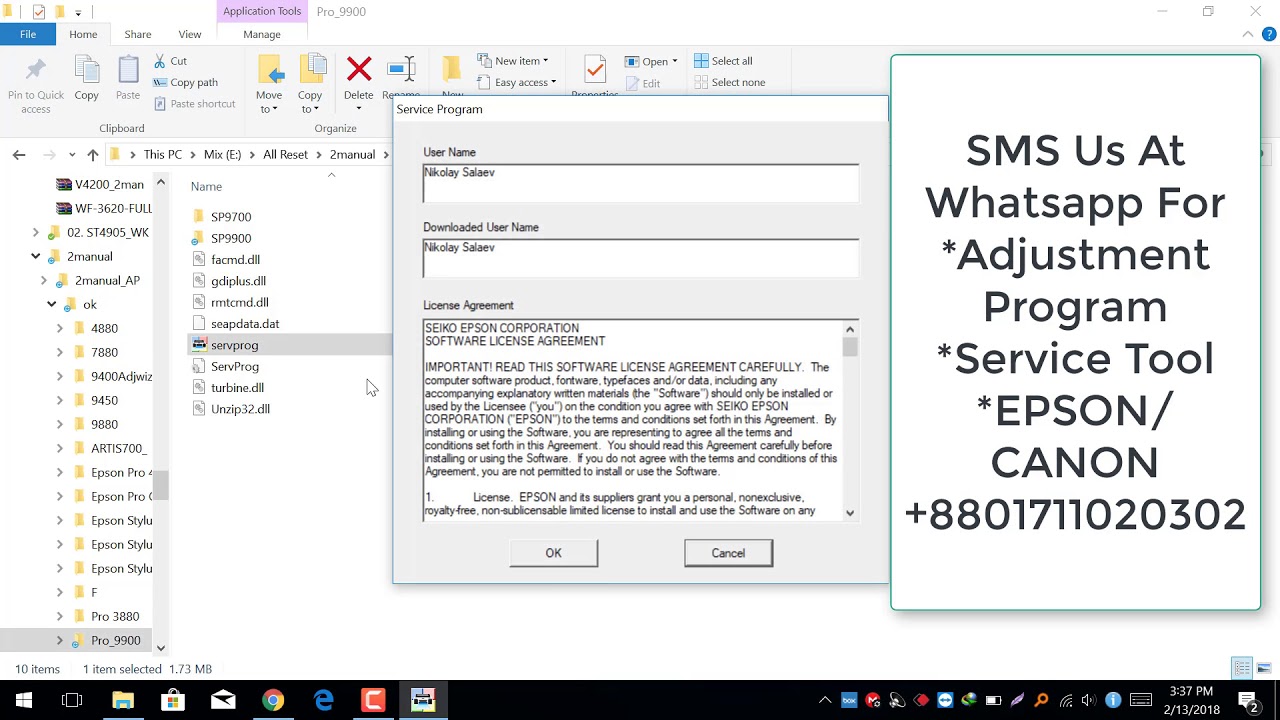
Task: Switch to details view icon in status bar
Action: [1242, 668]
